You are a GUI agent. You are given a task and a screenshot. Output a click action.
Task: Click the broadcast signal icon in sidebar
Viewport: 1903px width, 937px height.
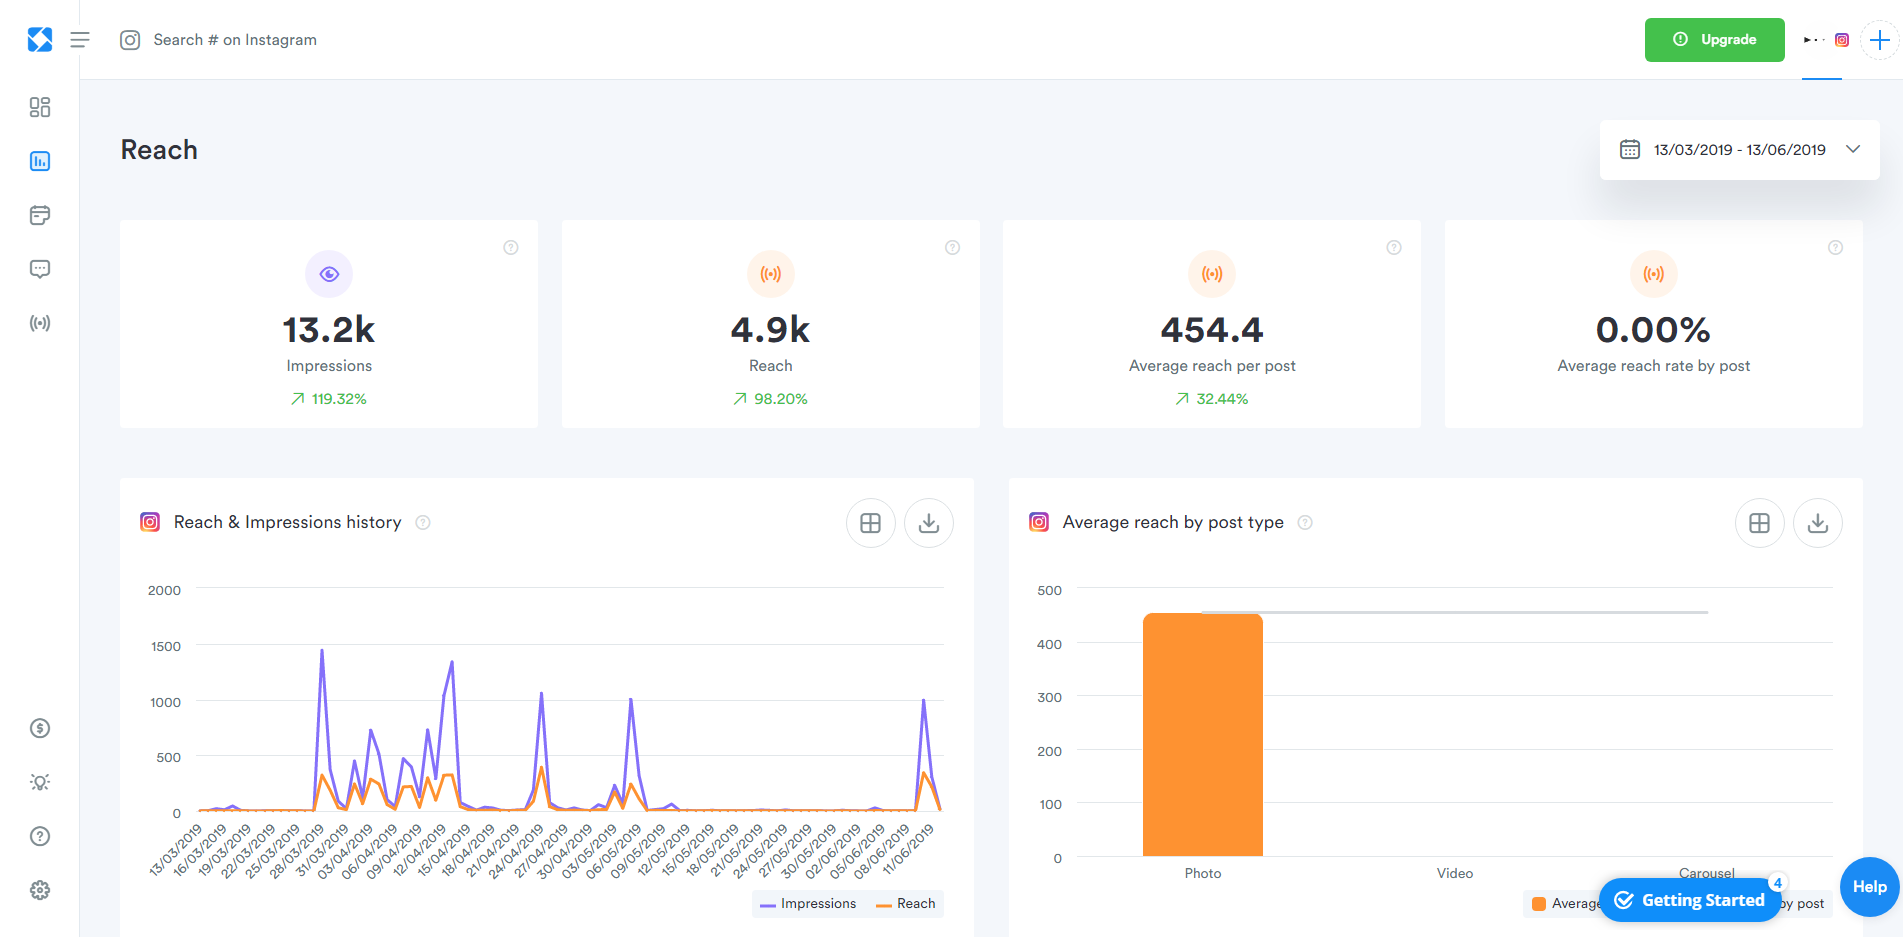click(x=40, y=323)
